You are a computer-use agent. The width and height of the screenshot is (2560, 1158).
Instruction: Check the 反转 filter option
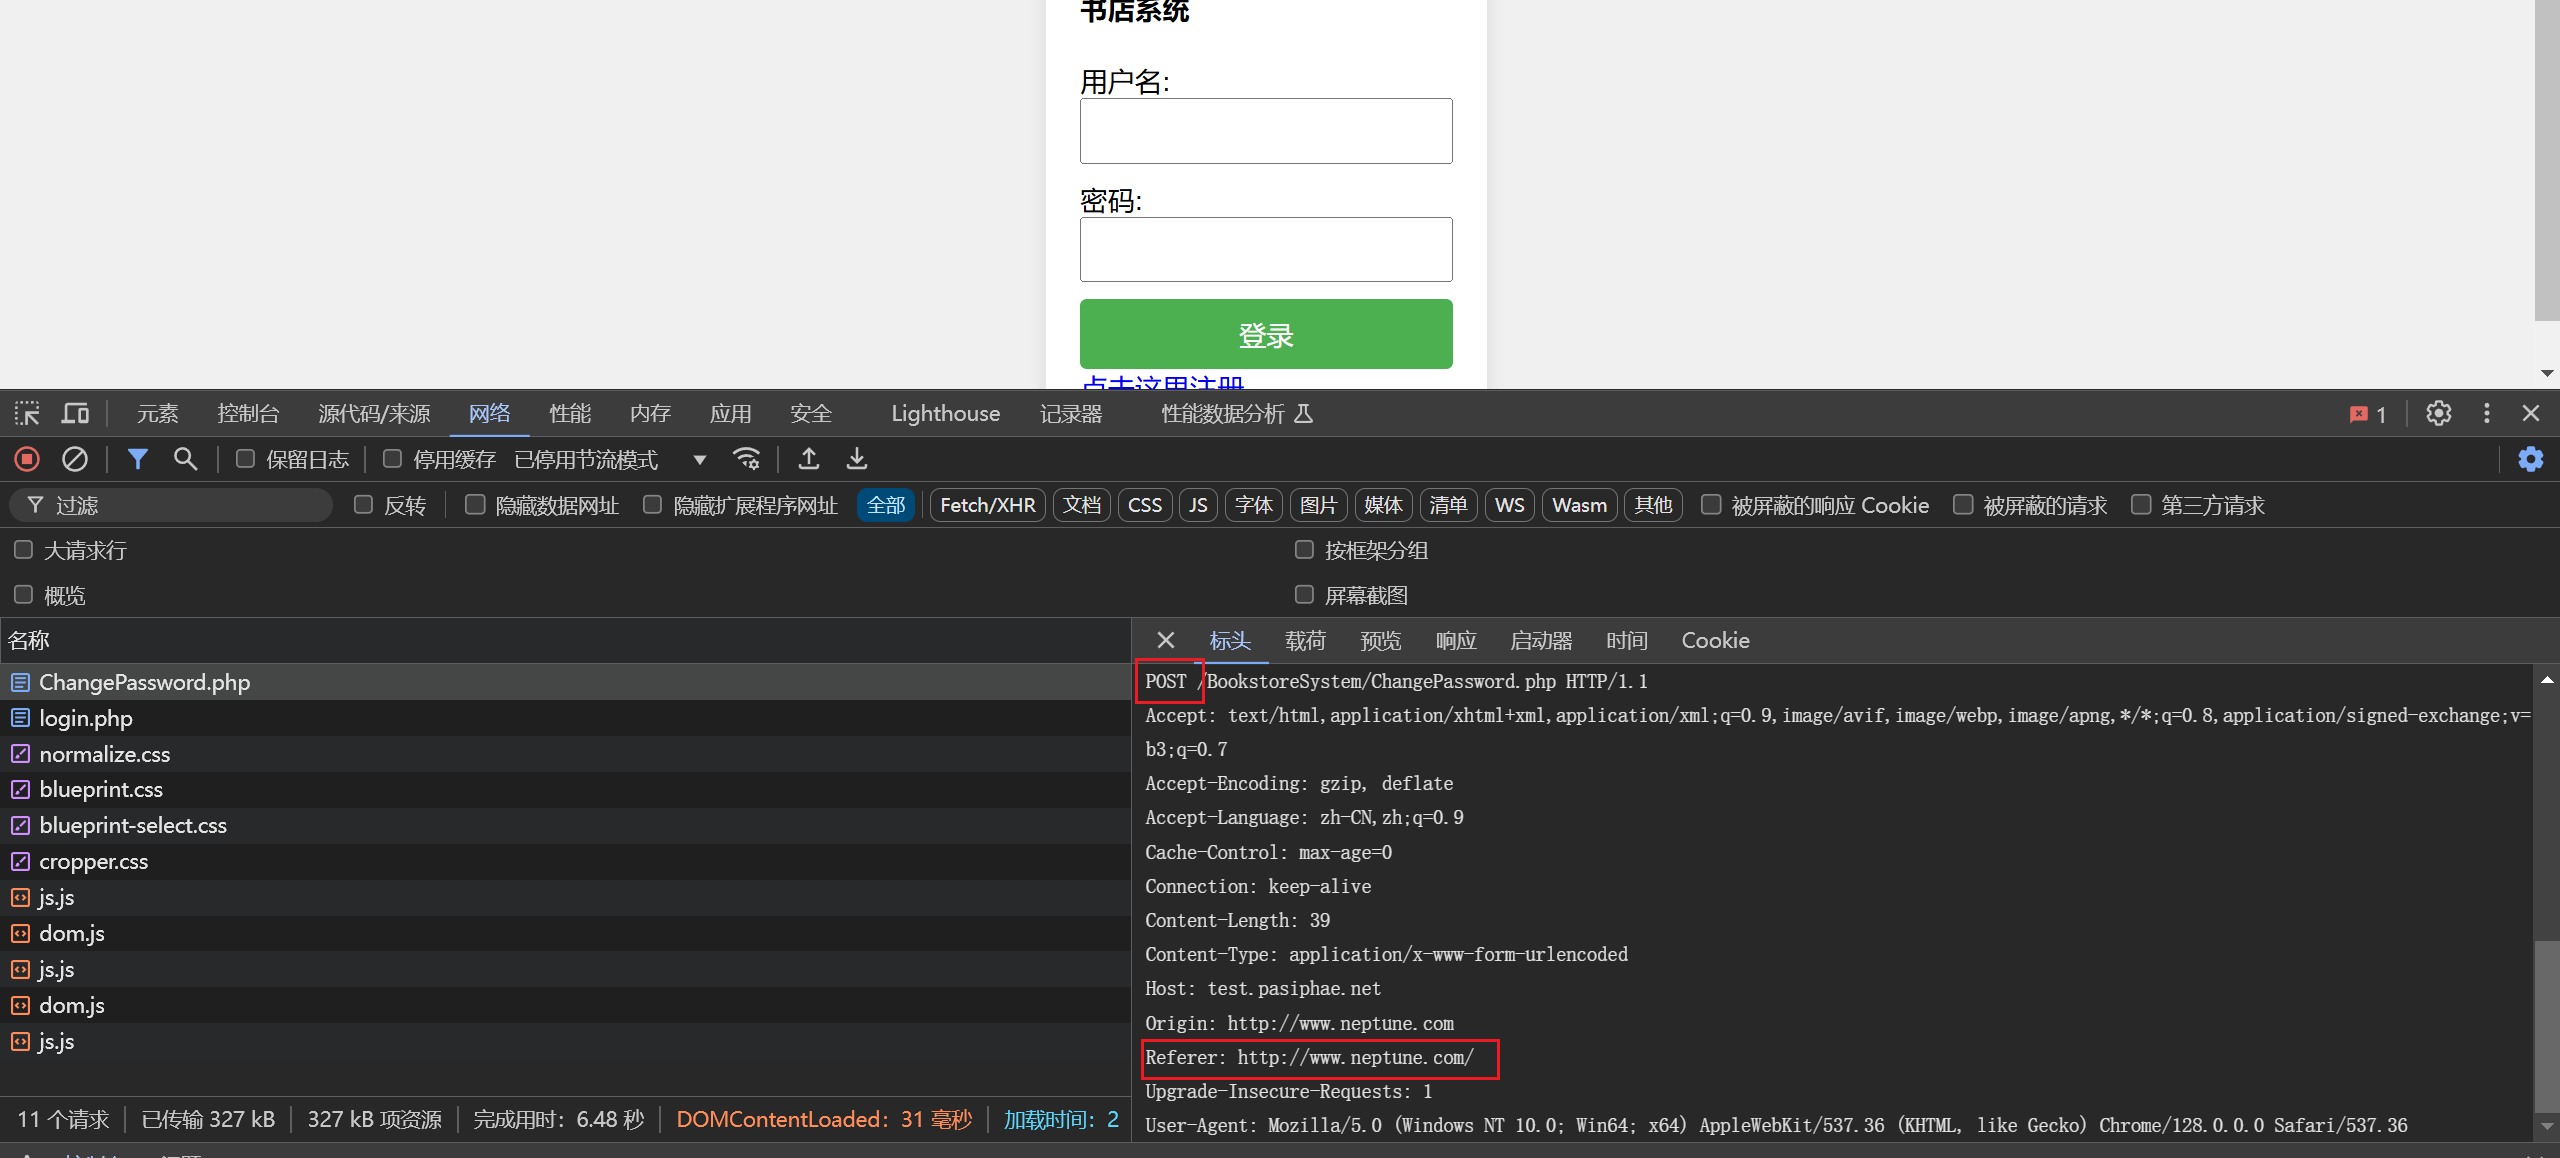pos(364,505)
